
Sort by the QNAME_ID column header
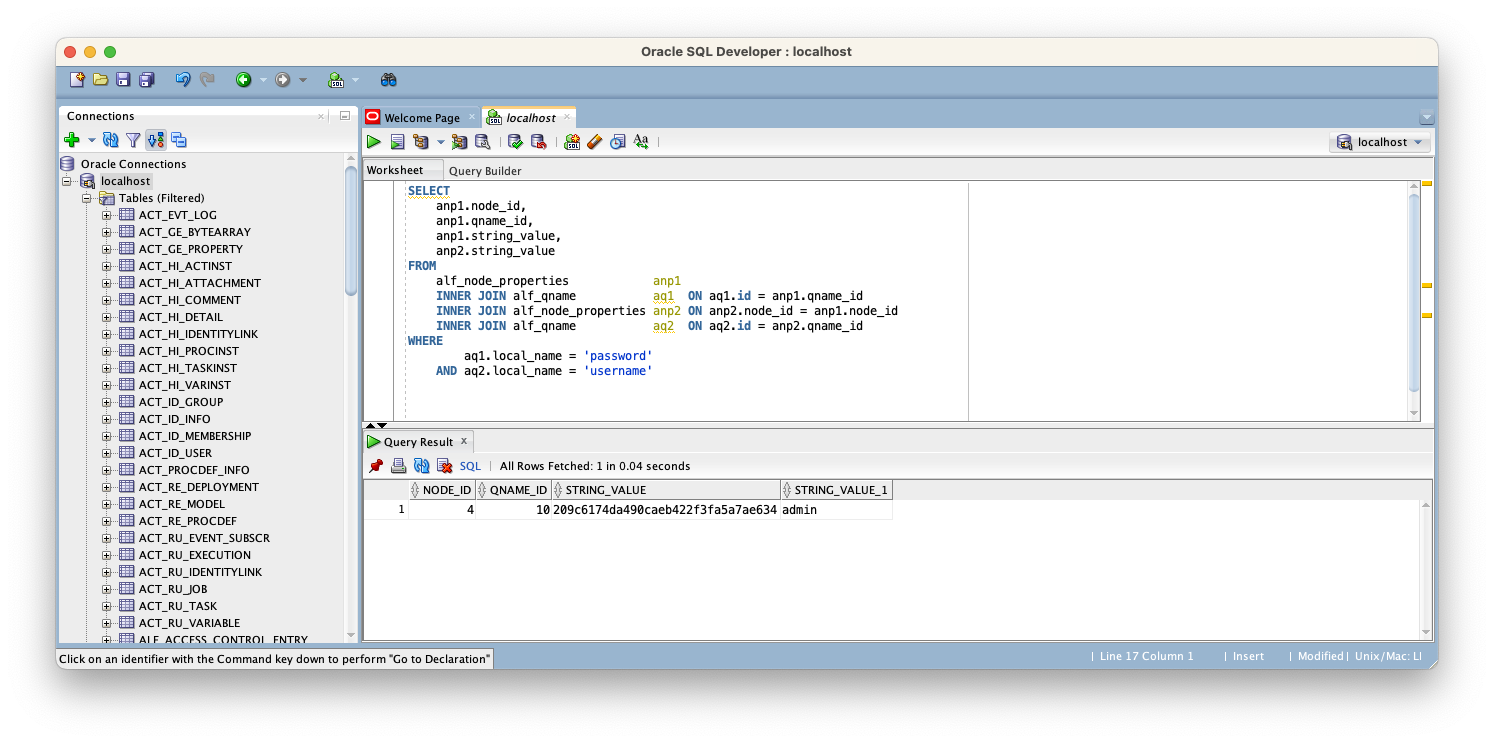point(514,490)
